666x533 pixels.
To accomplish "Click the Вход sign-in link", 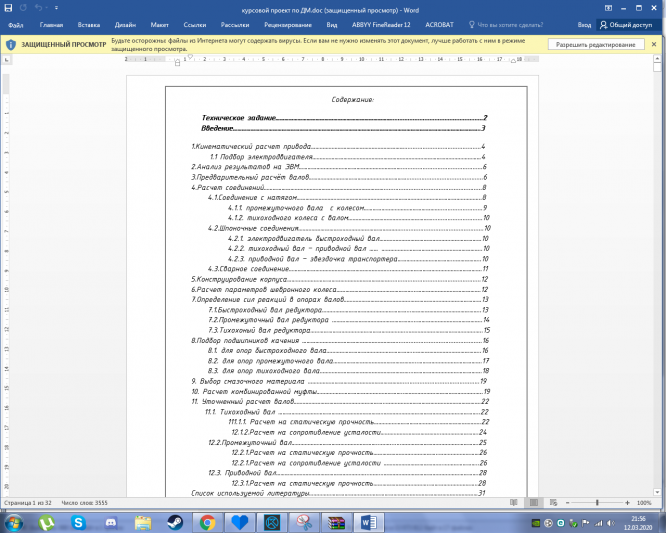I will coord(584,25).
